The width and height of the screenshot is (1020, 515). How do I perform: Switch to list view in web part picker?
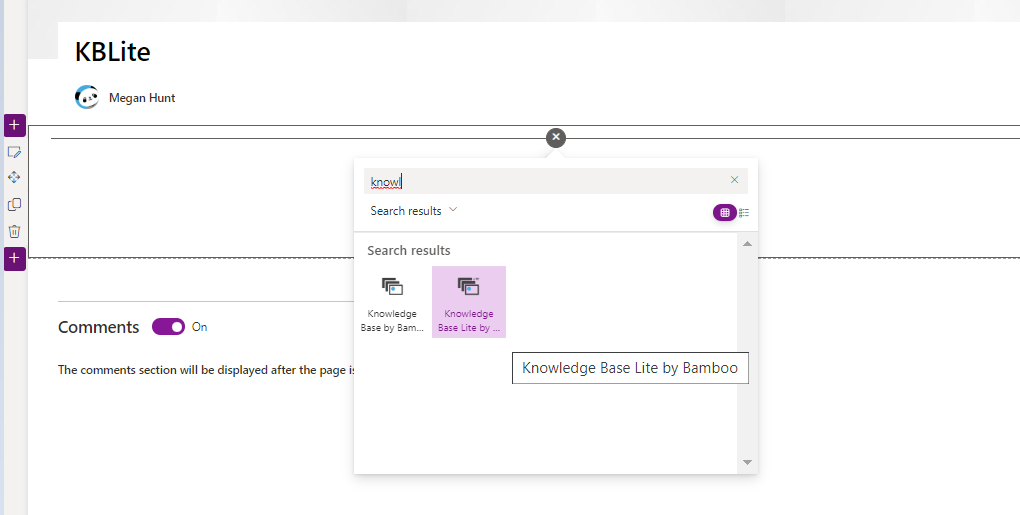coord(744,212)
